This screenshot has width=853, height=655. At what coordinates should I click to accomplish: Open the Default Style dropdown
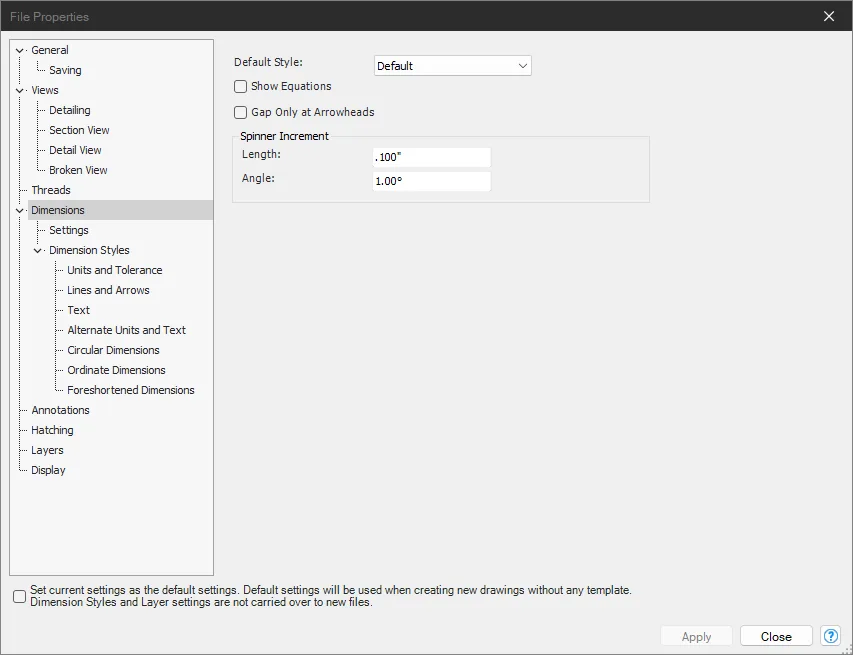click(x=453, y=66)
